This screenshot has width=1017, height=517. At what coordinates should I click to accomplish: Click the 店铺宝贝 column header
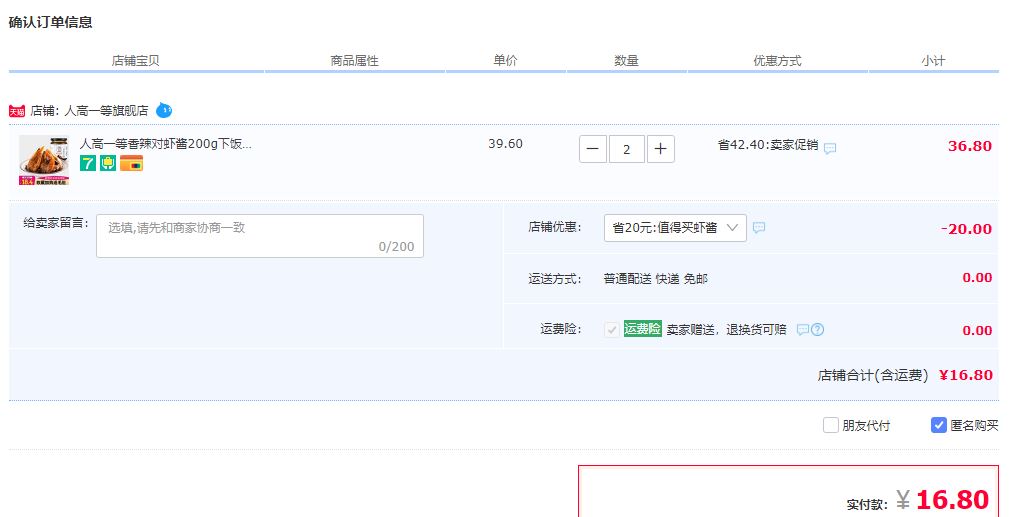tap(136, 61)
